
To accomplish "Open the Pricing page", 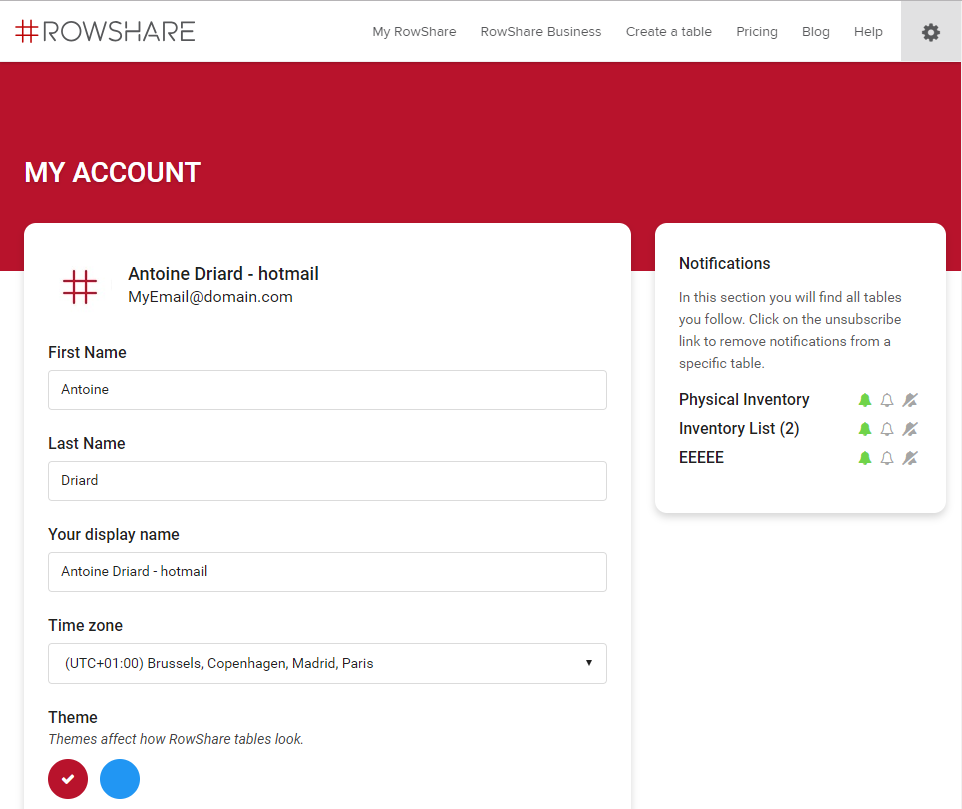I will pos(756,32).
